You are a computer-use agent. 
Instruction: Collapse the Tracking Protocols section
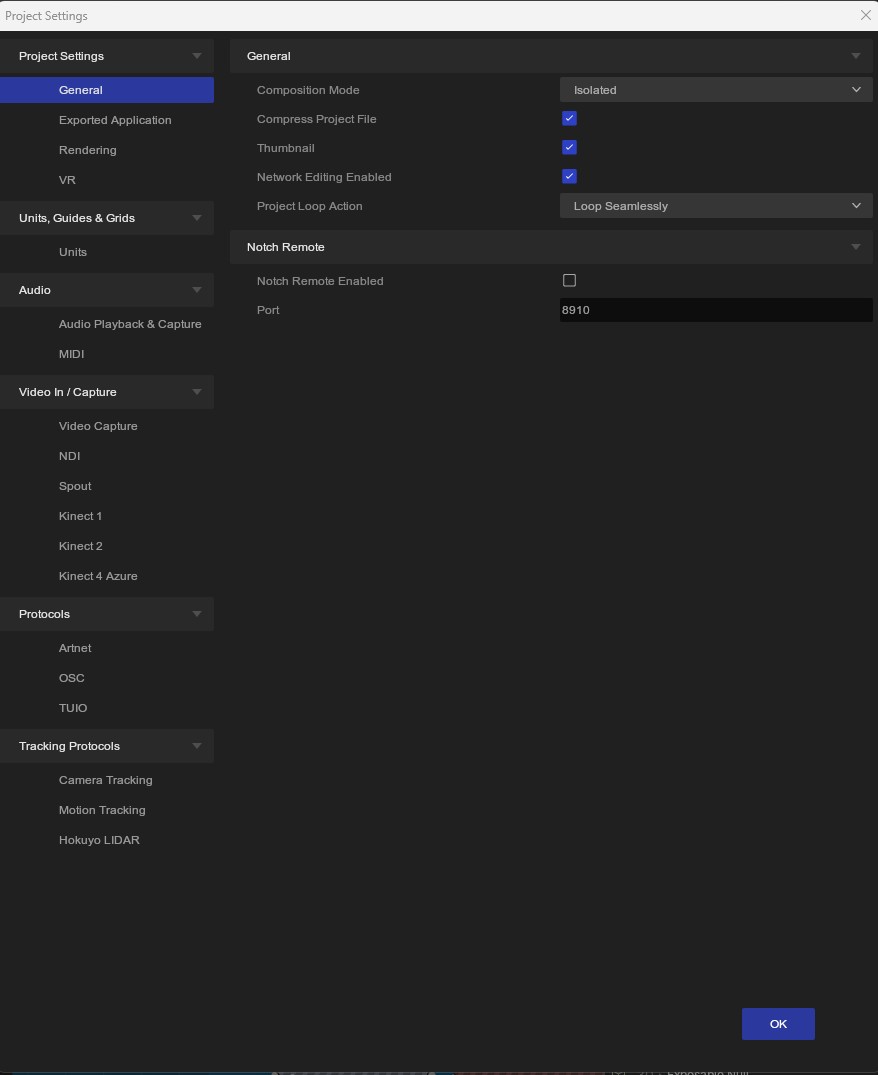pos(197,746)
